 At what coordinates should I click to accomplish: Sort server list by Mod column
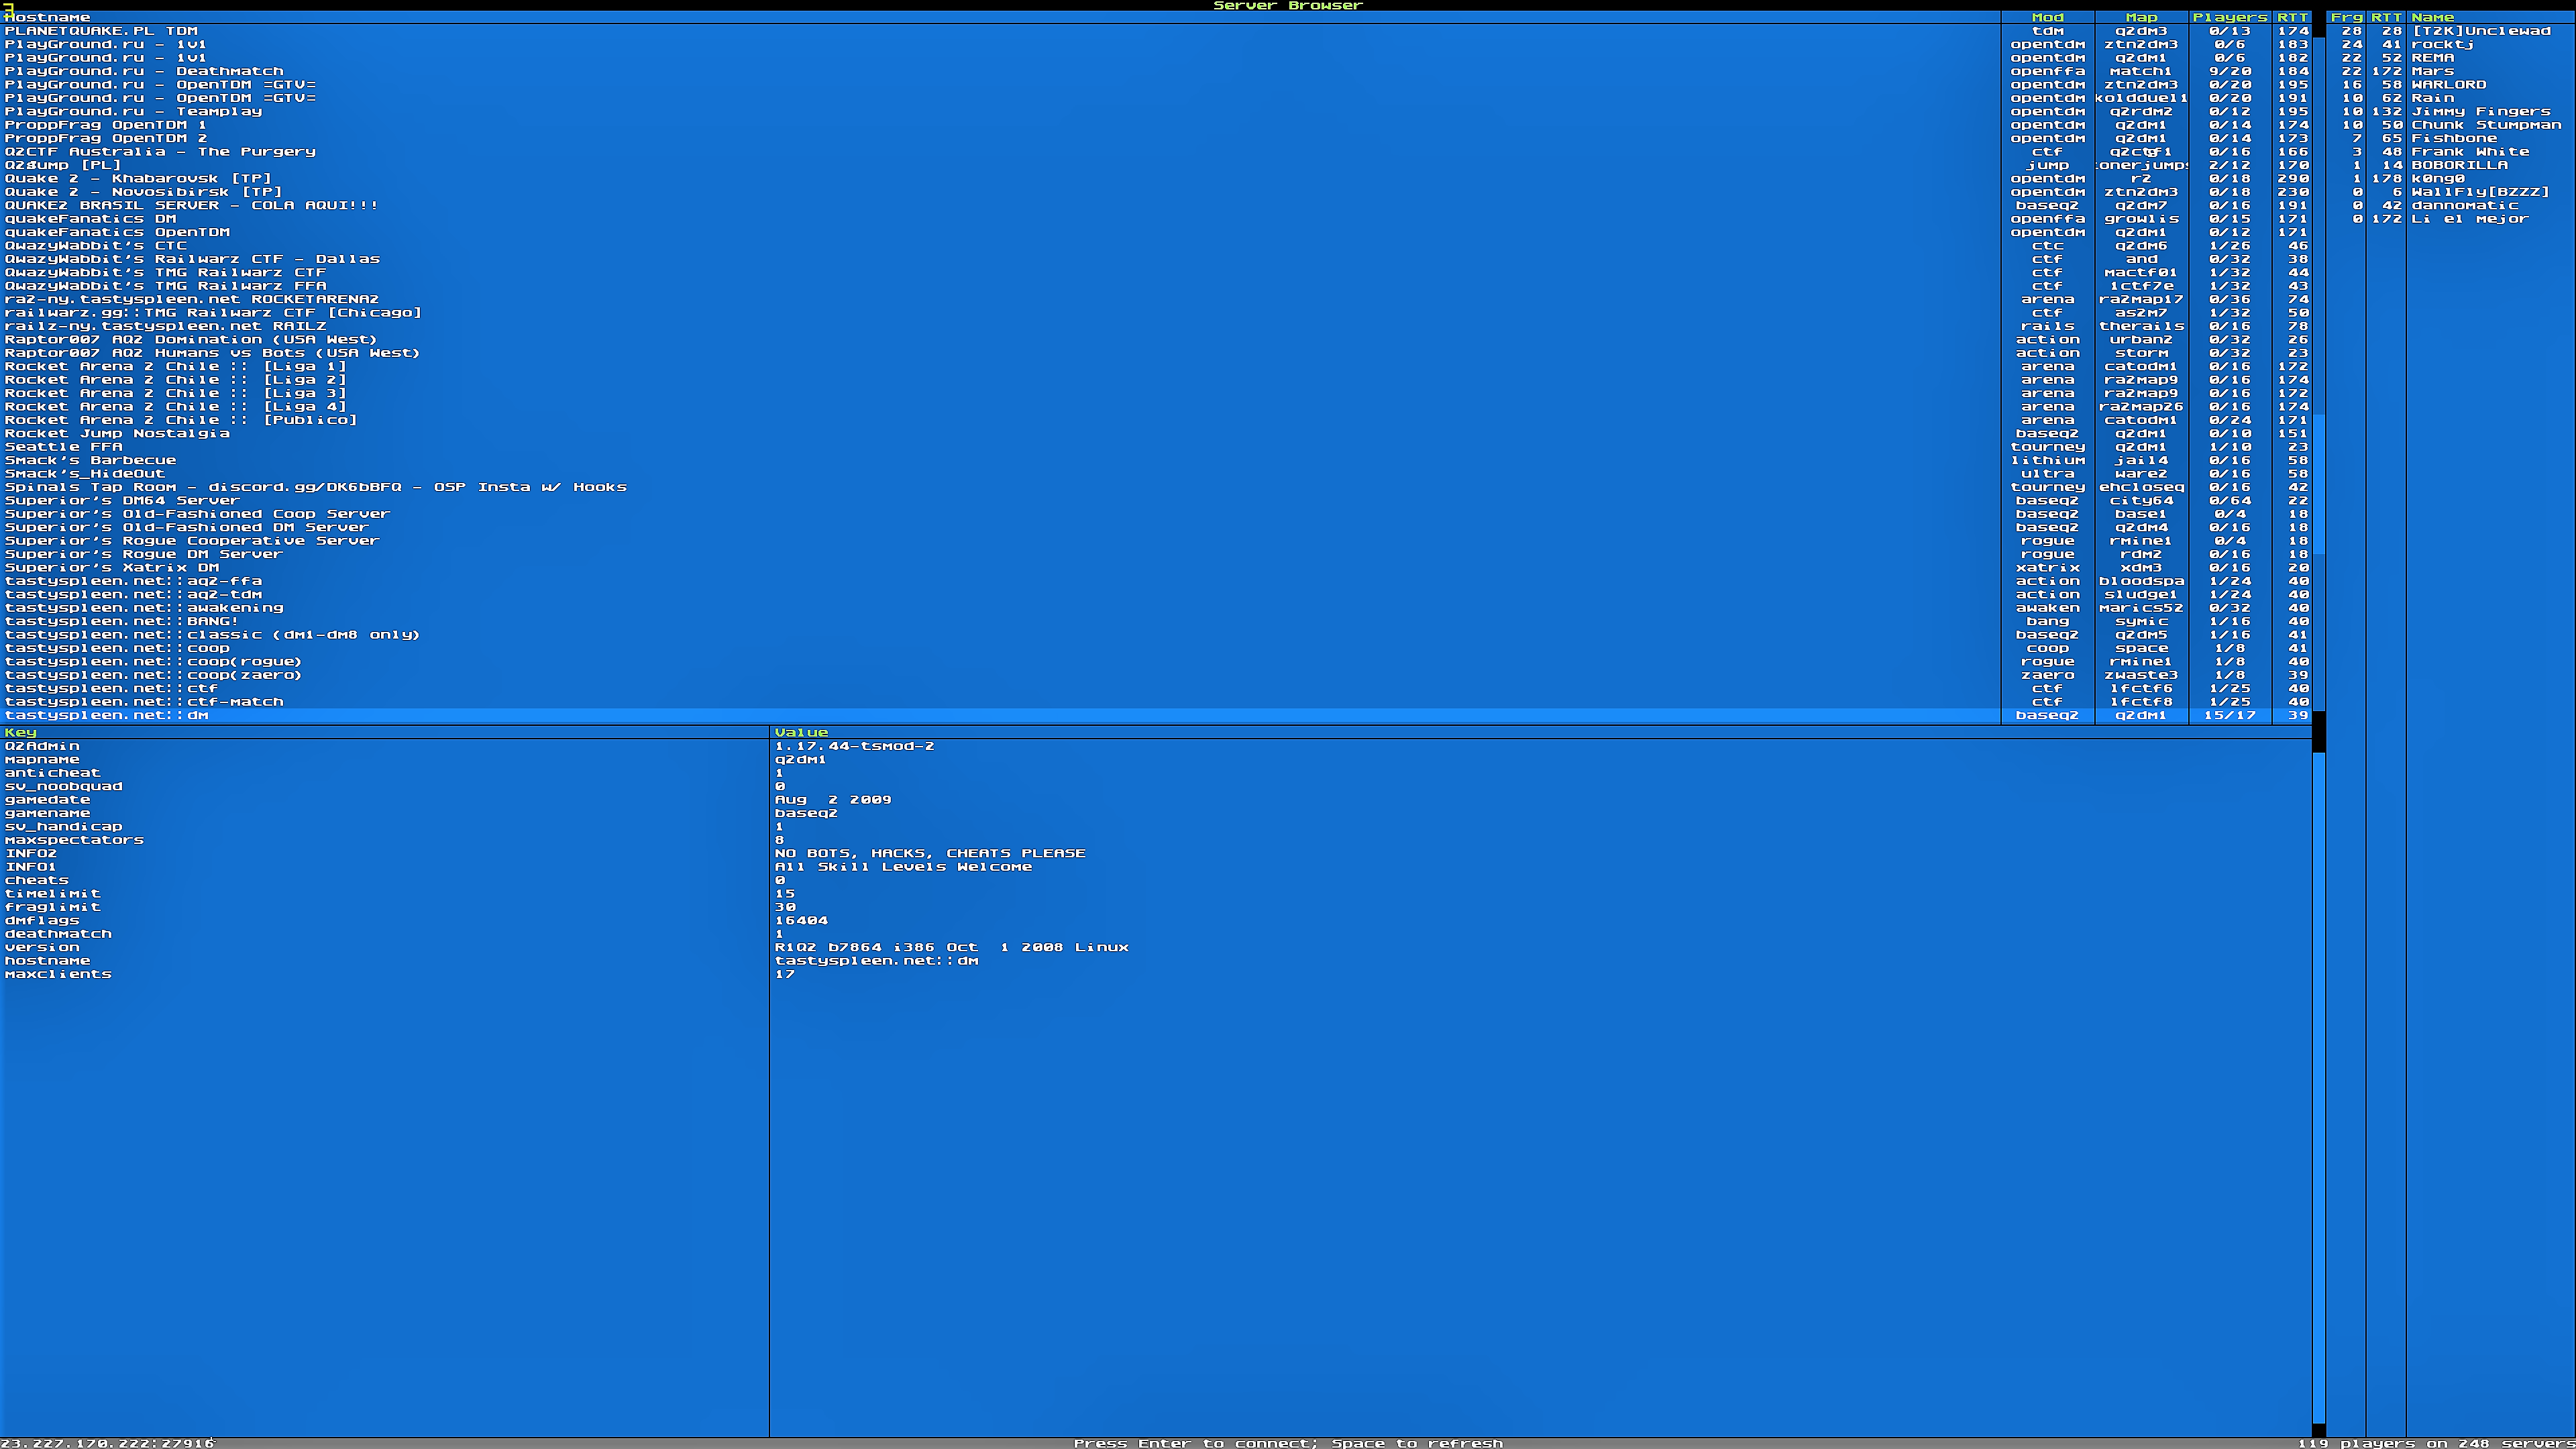[2047, 17]
